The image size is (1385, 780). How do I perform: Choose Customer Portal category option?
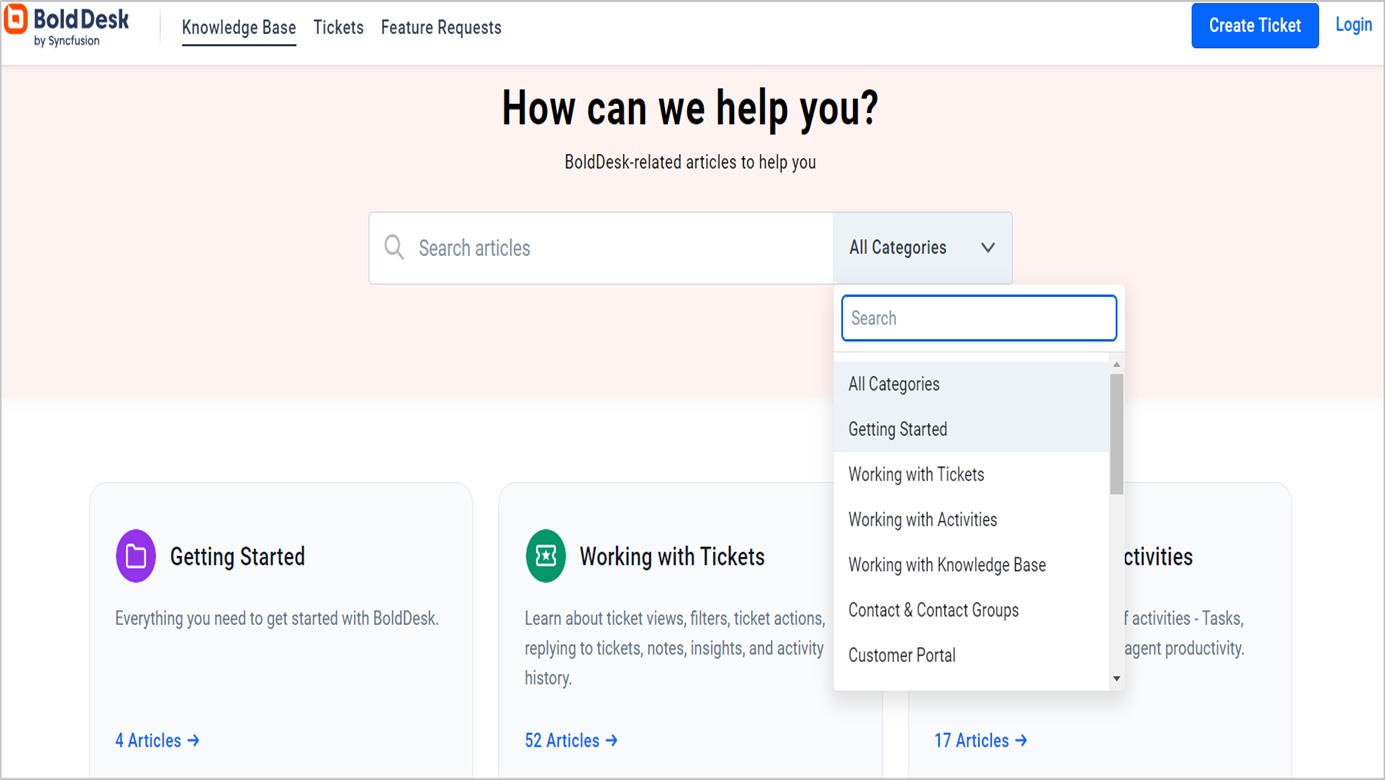[x=972, y=655]
